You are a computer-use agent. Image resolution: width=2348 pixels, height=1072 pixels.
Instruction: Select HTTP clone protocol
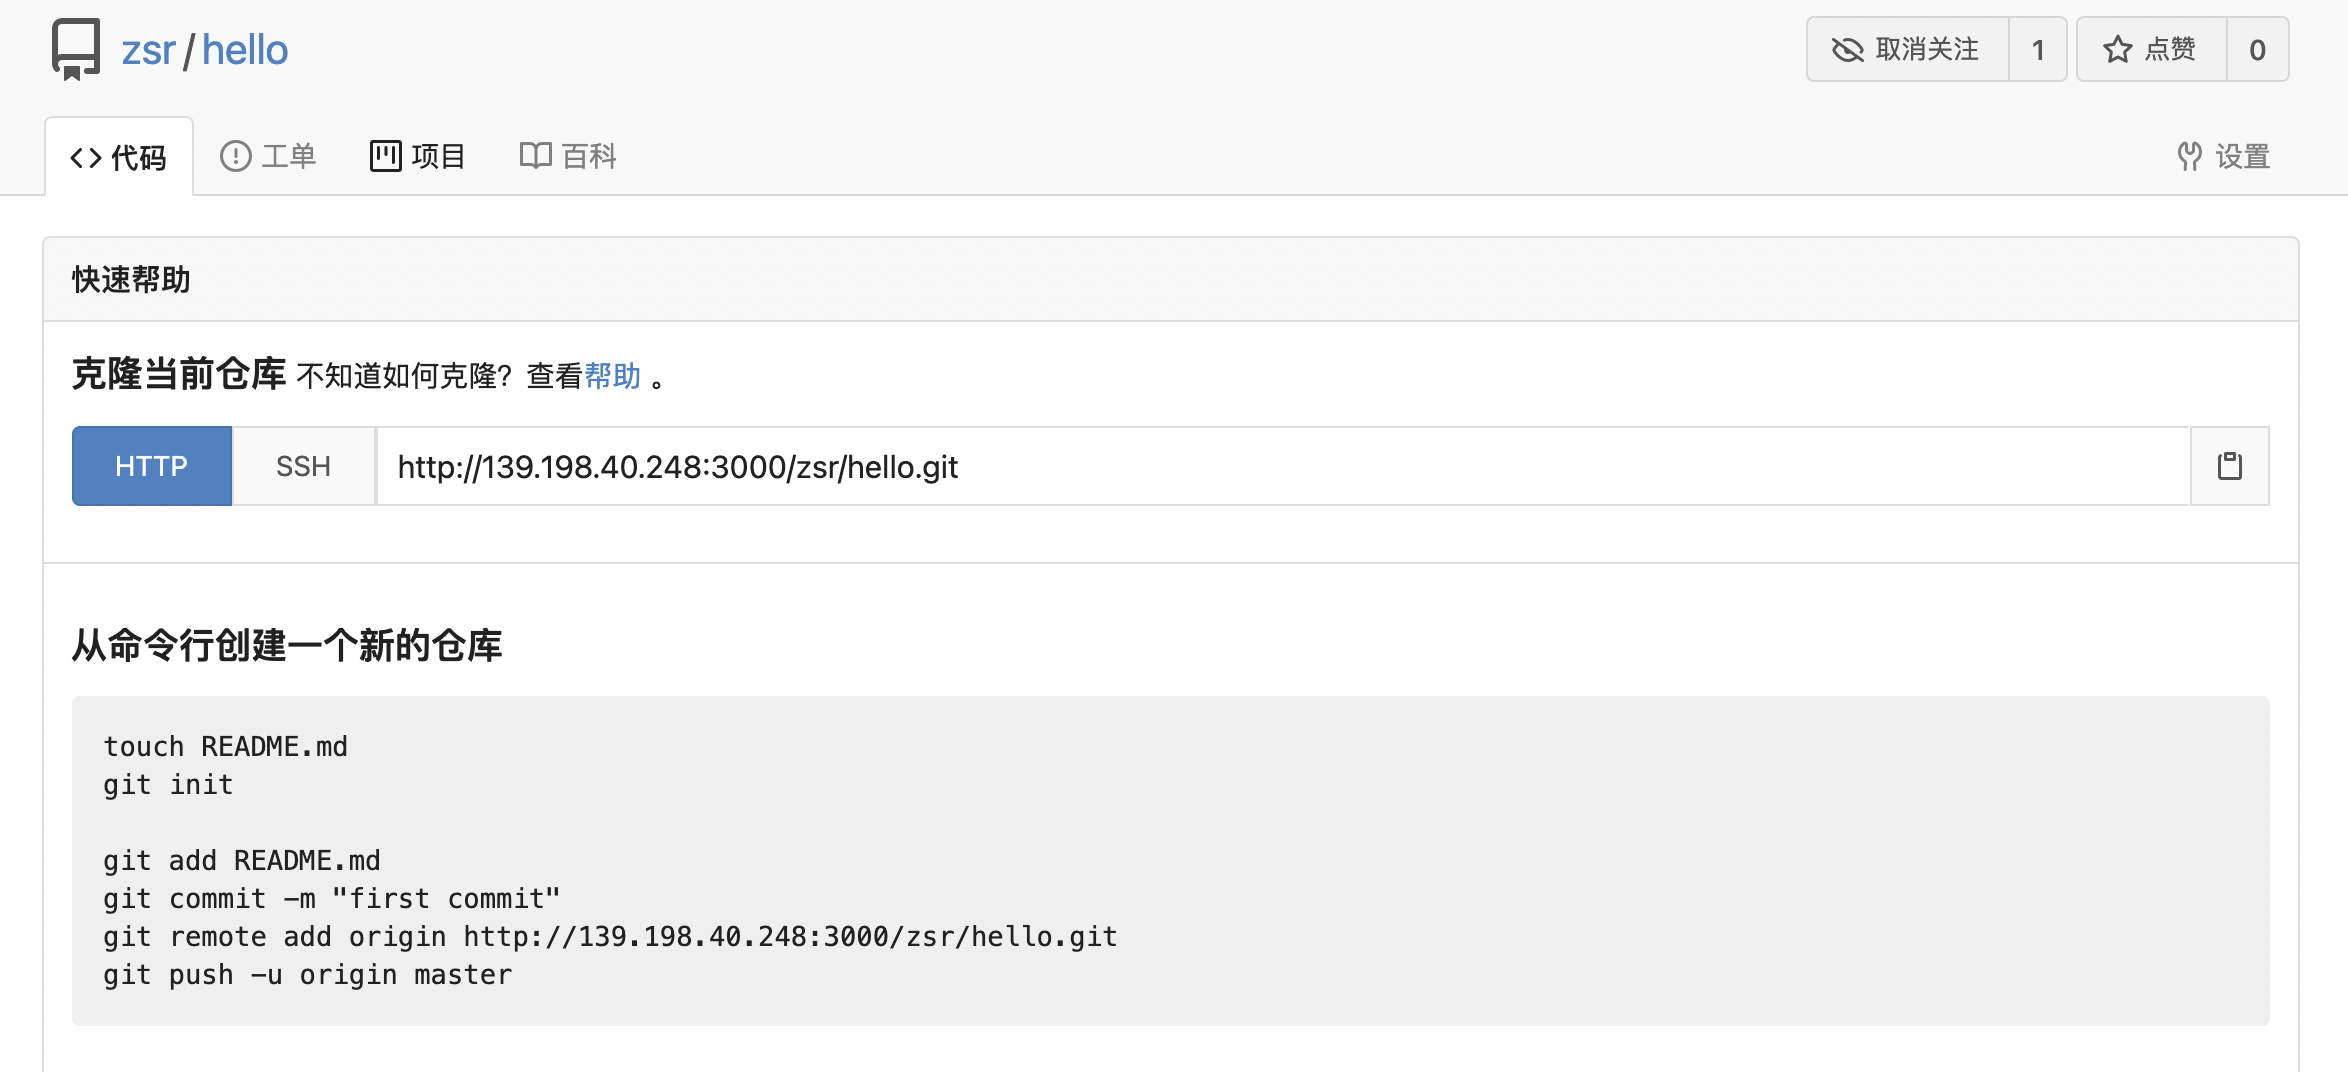[152, 466]
